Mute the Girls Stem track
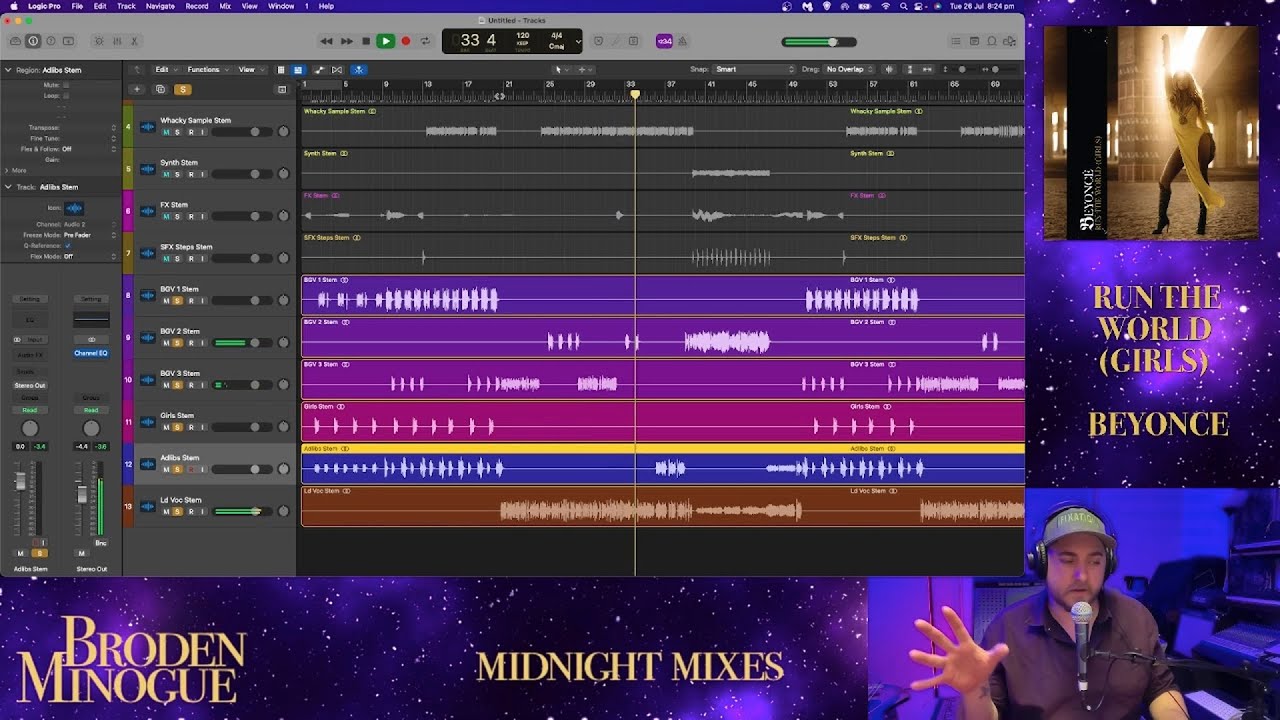 [x=166, y=427]
